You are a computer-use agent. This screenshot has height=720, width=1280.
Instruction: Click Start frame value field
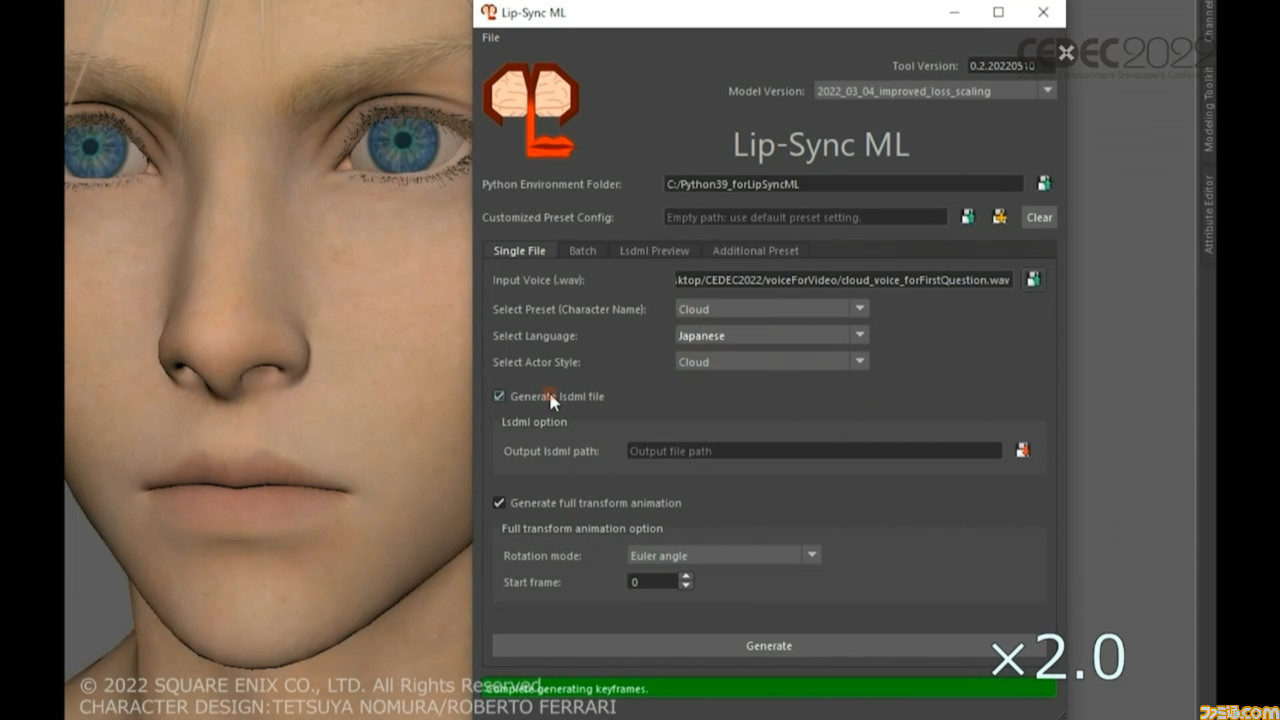click(652, 582)
